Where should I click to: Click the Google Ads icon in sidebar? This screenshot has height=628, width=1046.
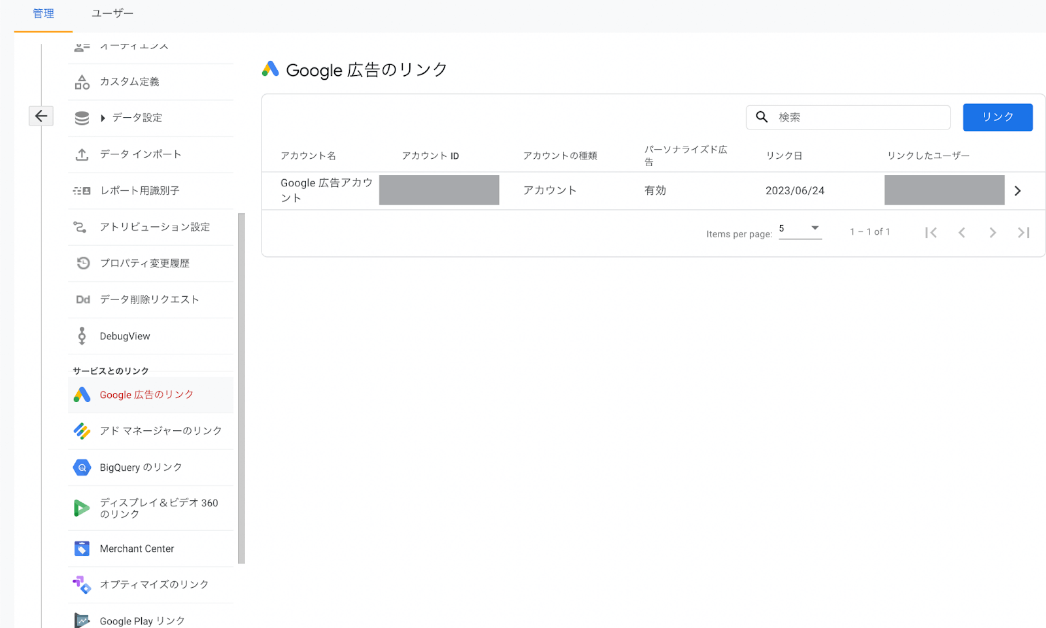coord(81,395)
